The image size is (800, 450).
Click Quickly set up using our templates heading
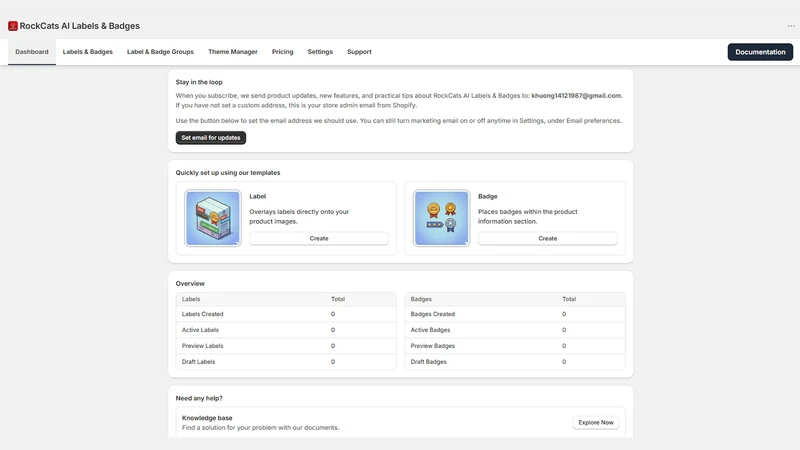tap(228, 173)
